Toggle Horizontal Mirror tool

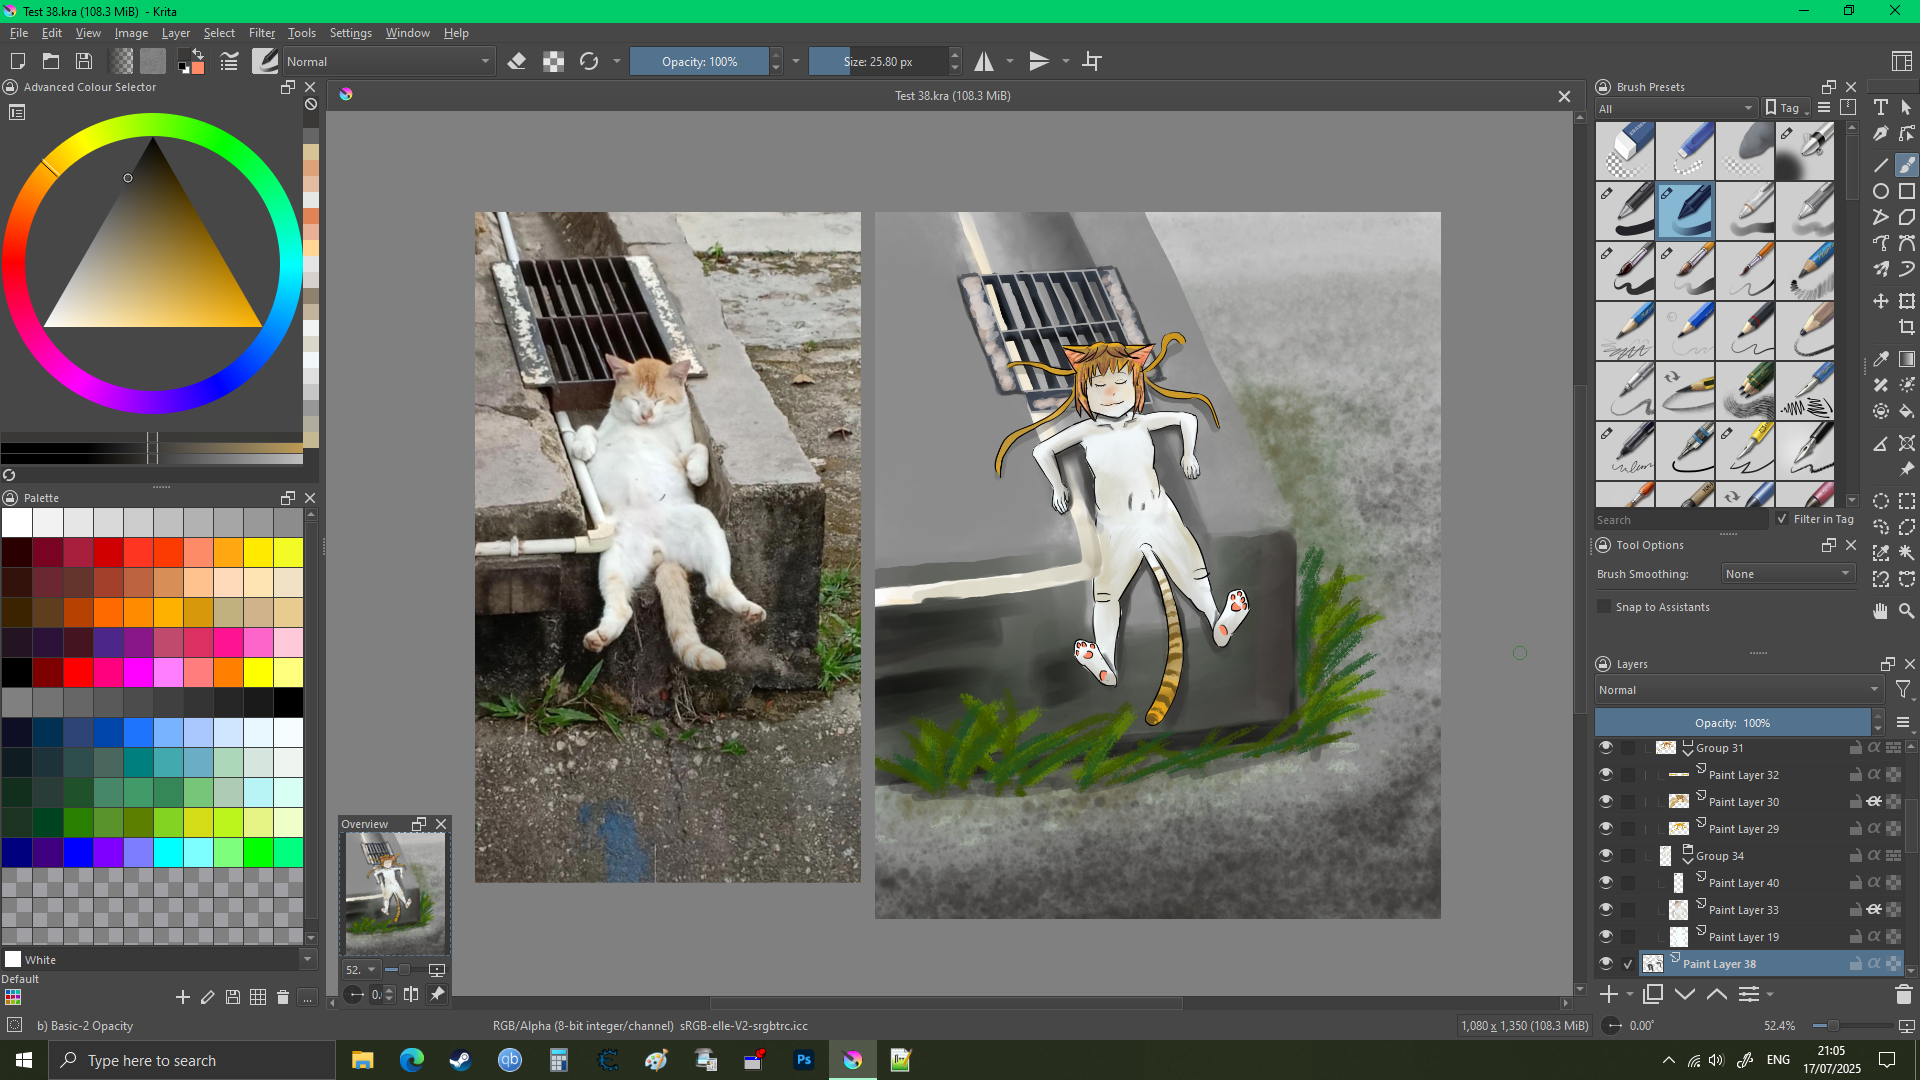(984, 61)
